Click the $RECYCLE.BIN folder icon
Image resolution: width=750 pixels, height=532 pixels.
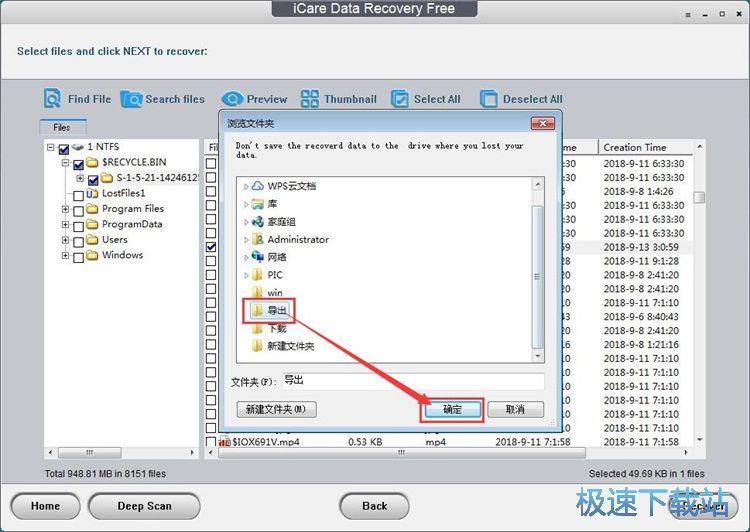pos(92,162)
